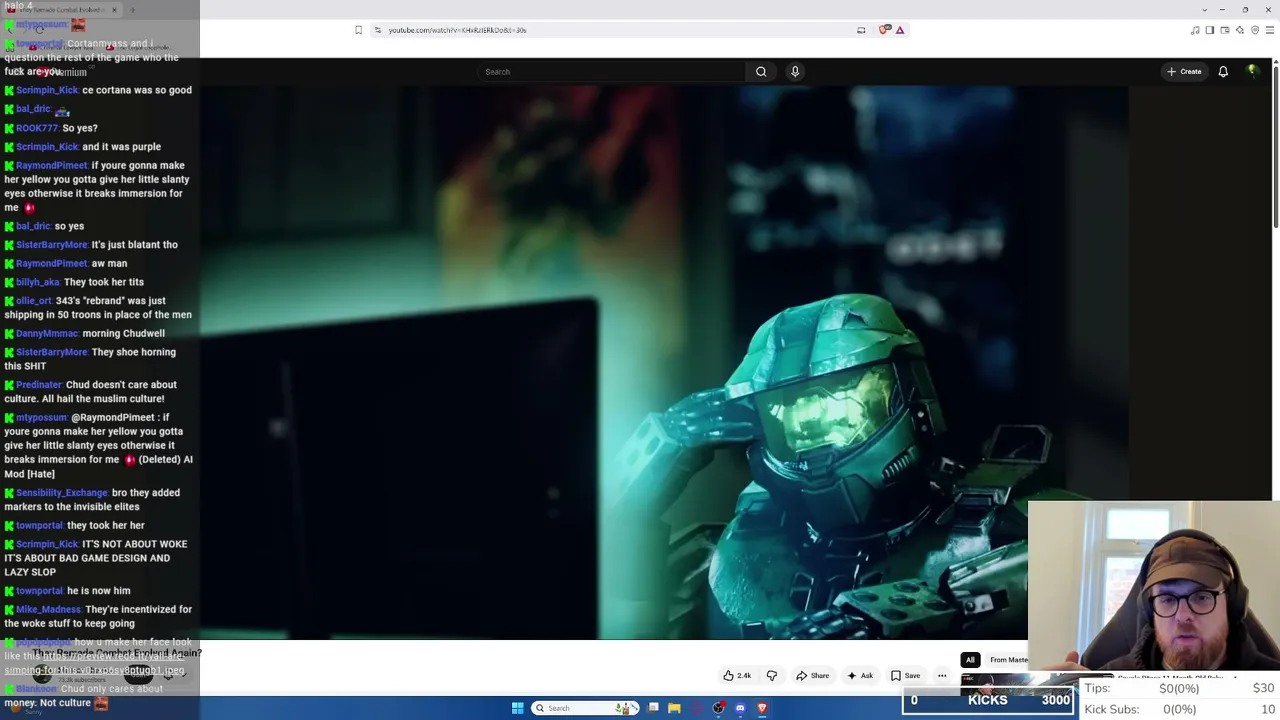Dislike the video with thumbs down
The height and width of the screenshot is (720, 1280).
tap(771, 676)
